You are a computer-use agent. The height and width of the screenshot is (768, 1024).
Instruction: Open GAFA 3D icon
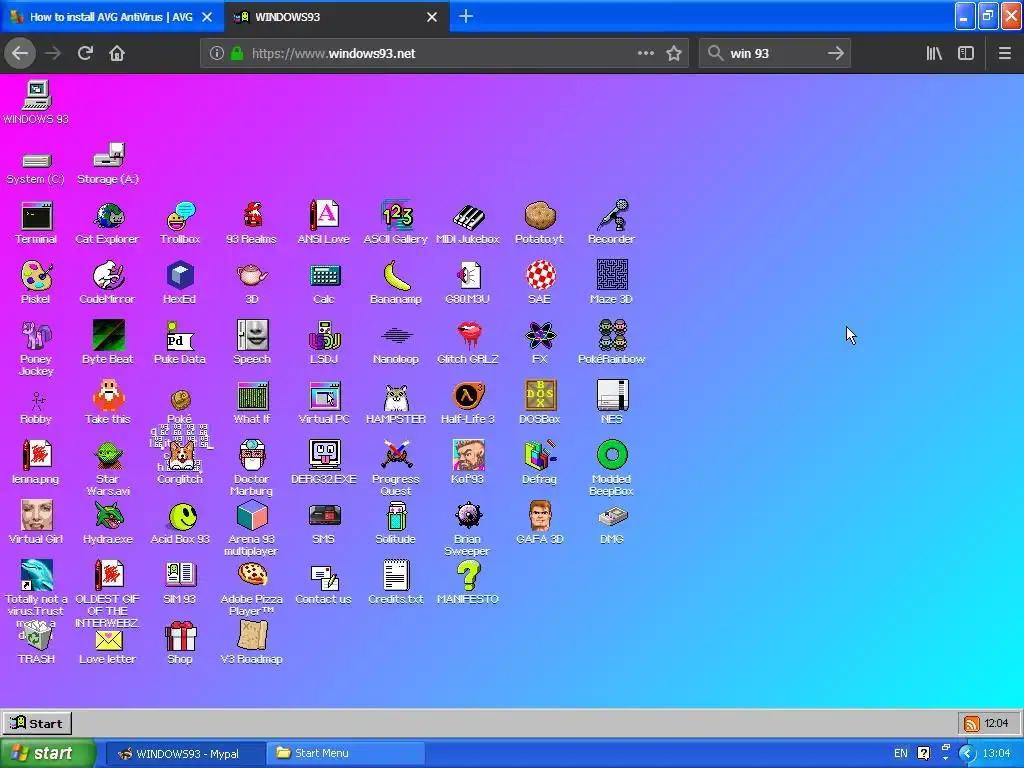coord(540,522)
